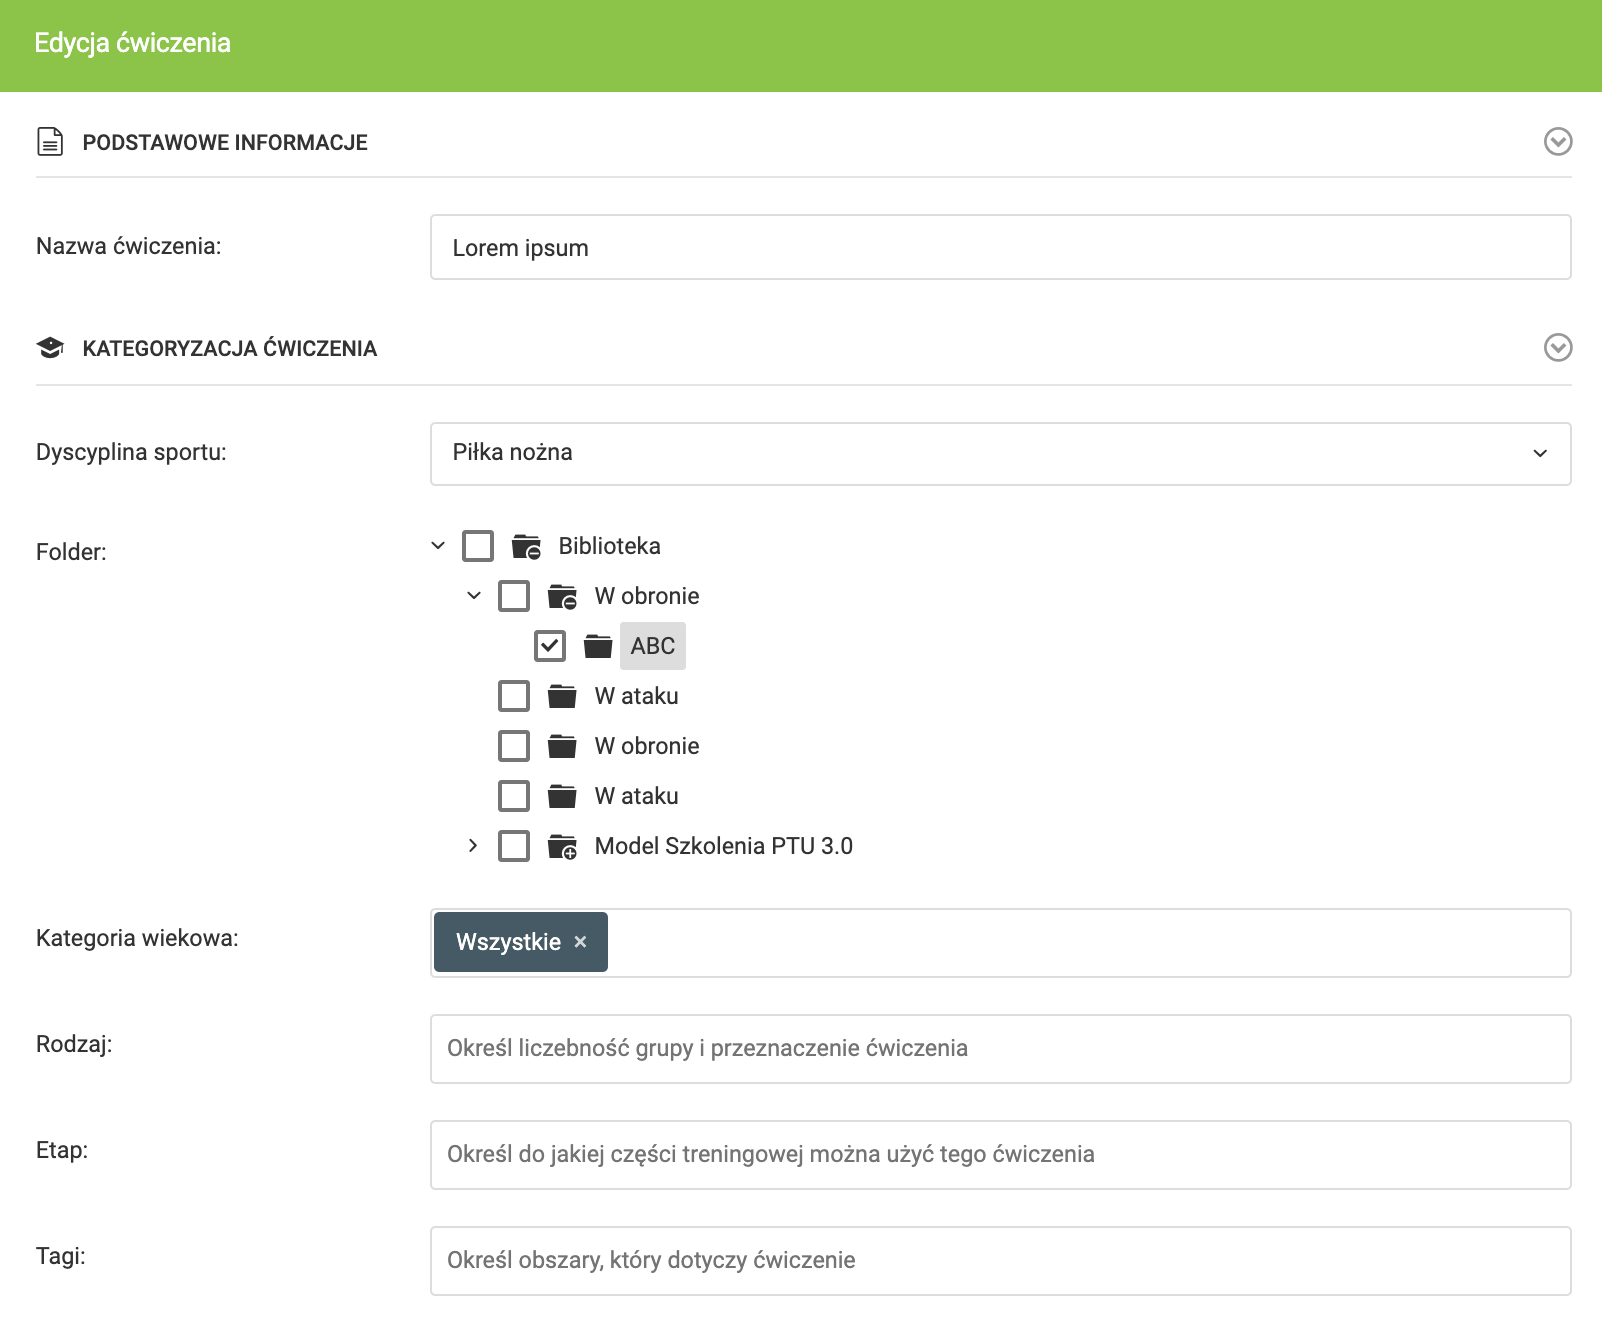Viewport: 1602px width, 1320px height.
Task: Click the Model Szkolenia PTU 3.0 folder icon
Action: (x=562, y=846)
